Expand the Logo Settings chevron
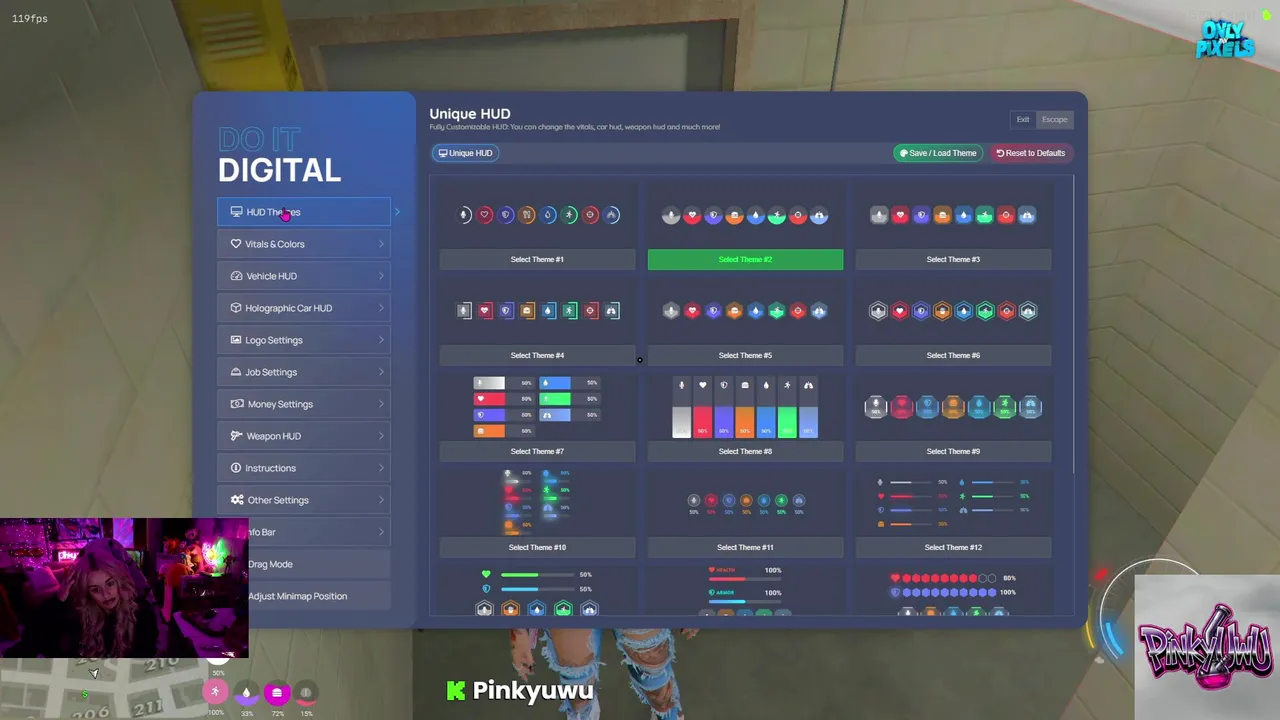1280x720 pixels. coord(381,340)
